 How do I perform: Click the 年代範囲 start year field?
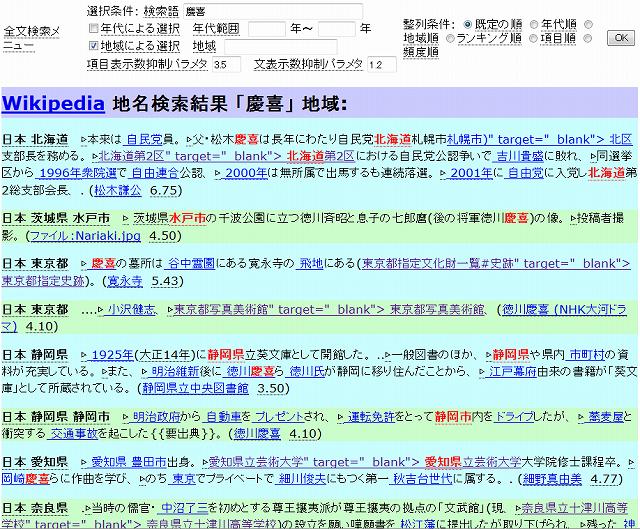(267, 29)
